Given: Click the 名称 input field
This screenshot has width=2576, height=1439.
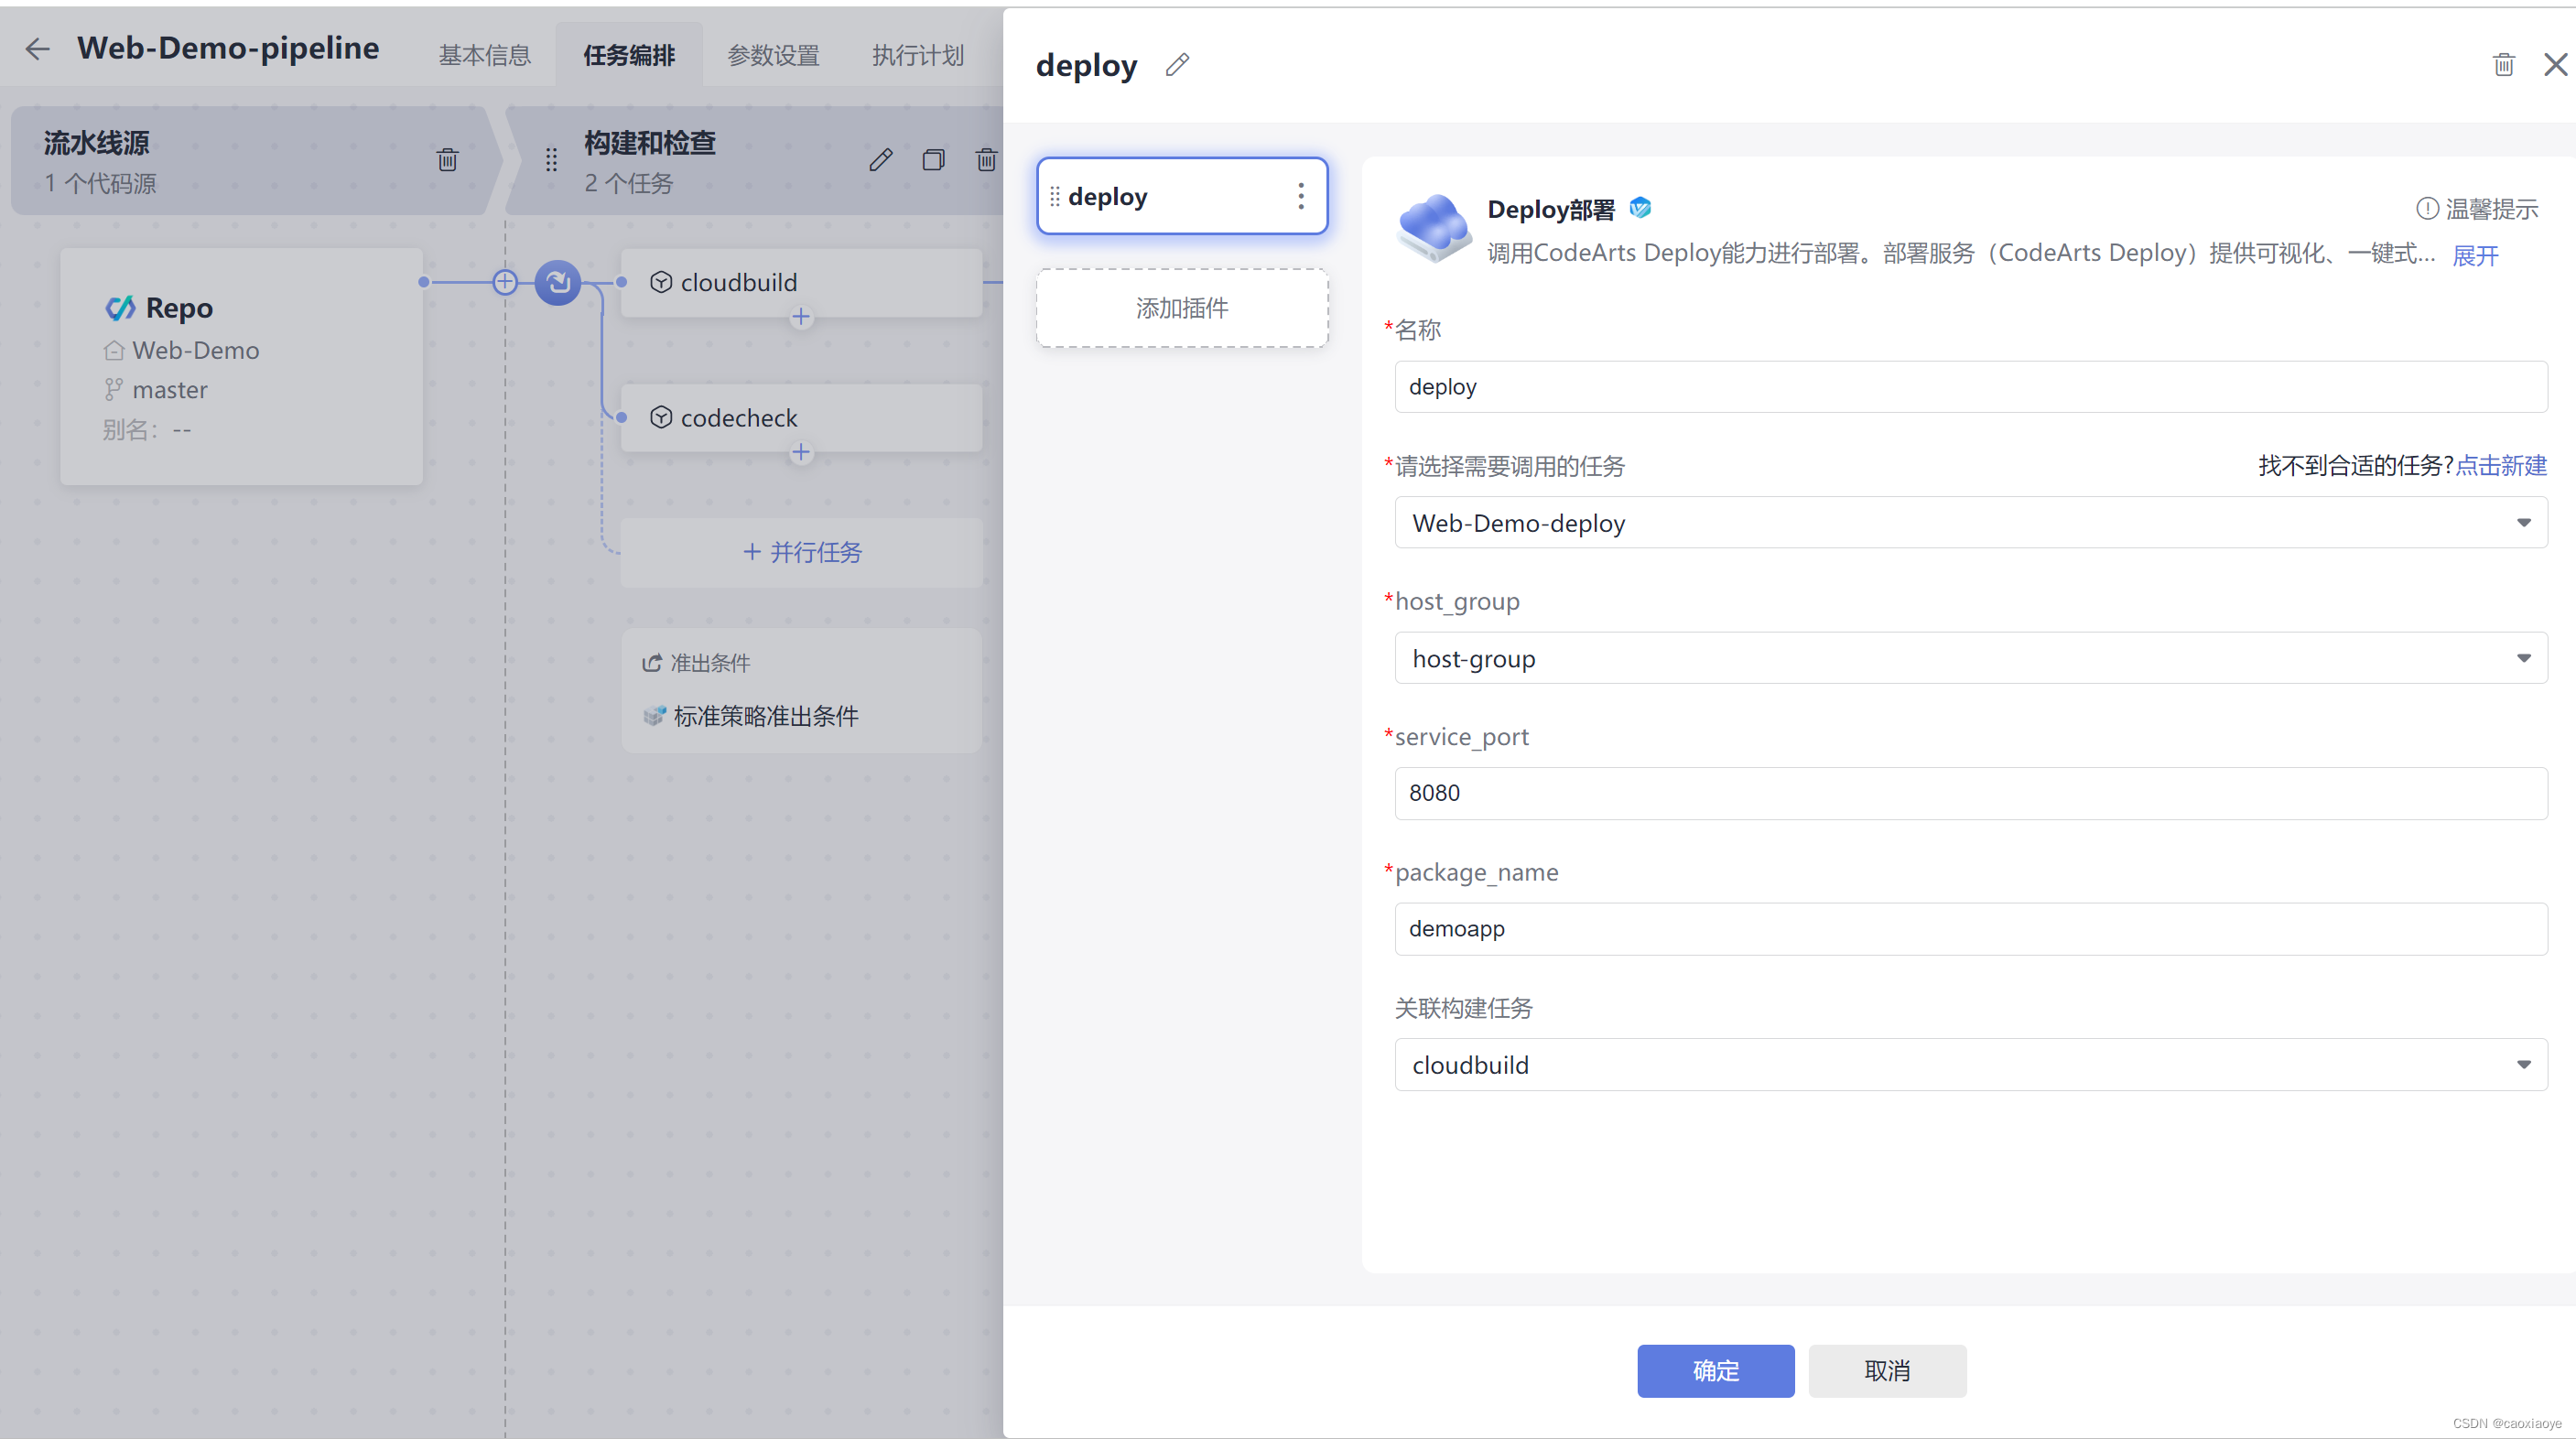Looking at the screenshot, I should pos(1970,386).
